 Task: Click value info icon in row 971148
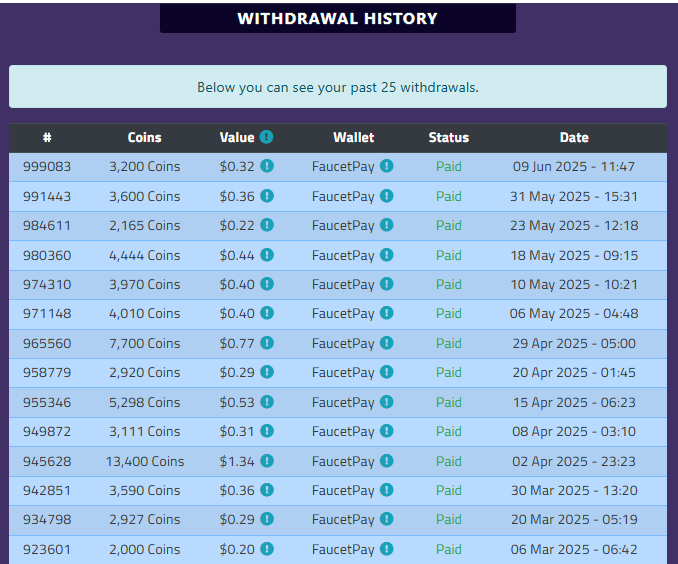tap(267, 313)
